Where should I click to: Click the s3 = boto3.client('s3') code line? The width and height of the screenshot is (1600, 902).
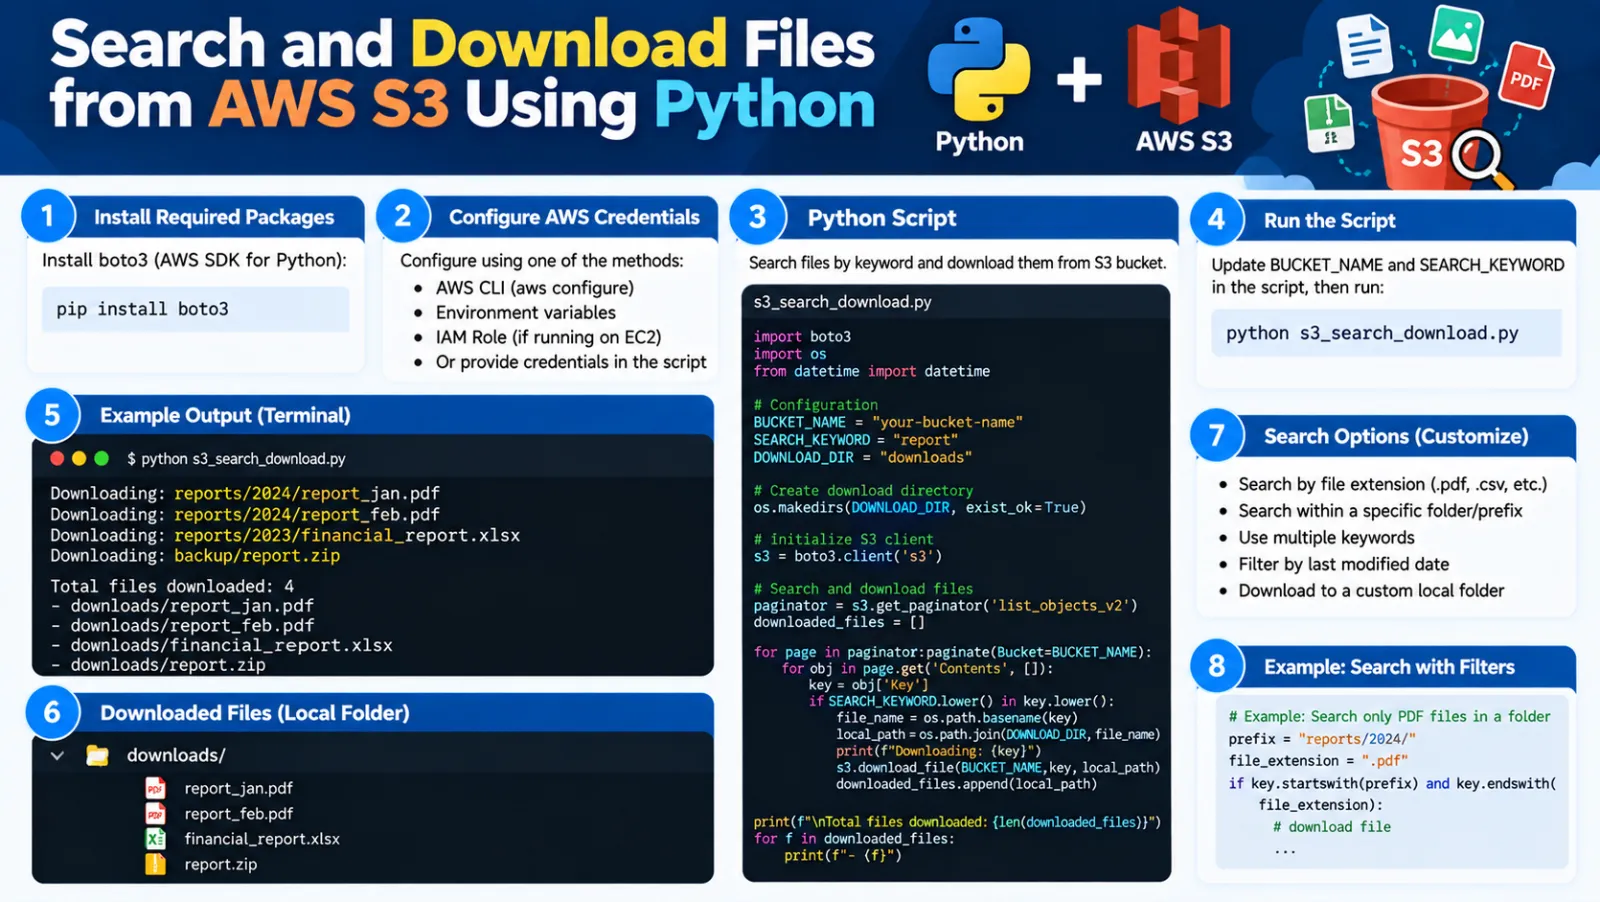[x=848, y=556]
